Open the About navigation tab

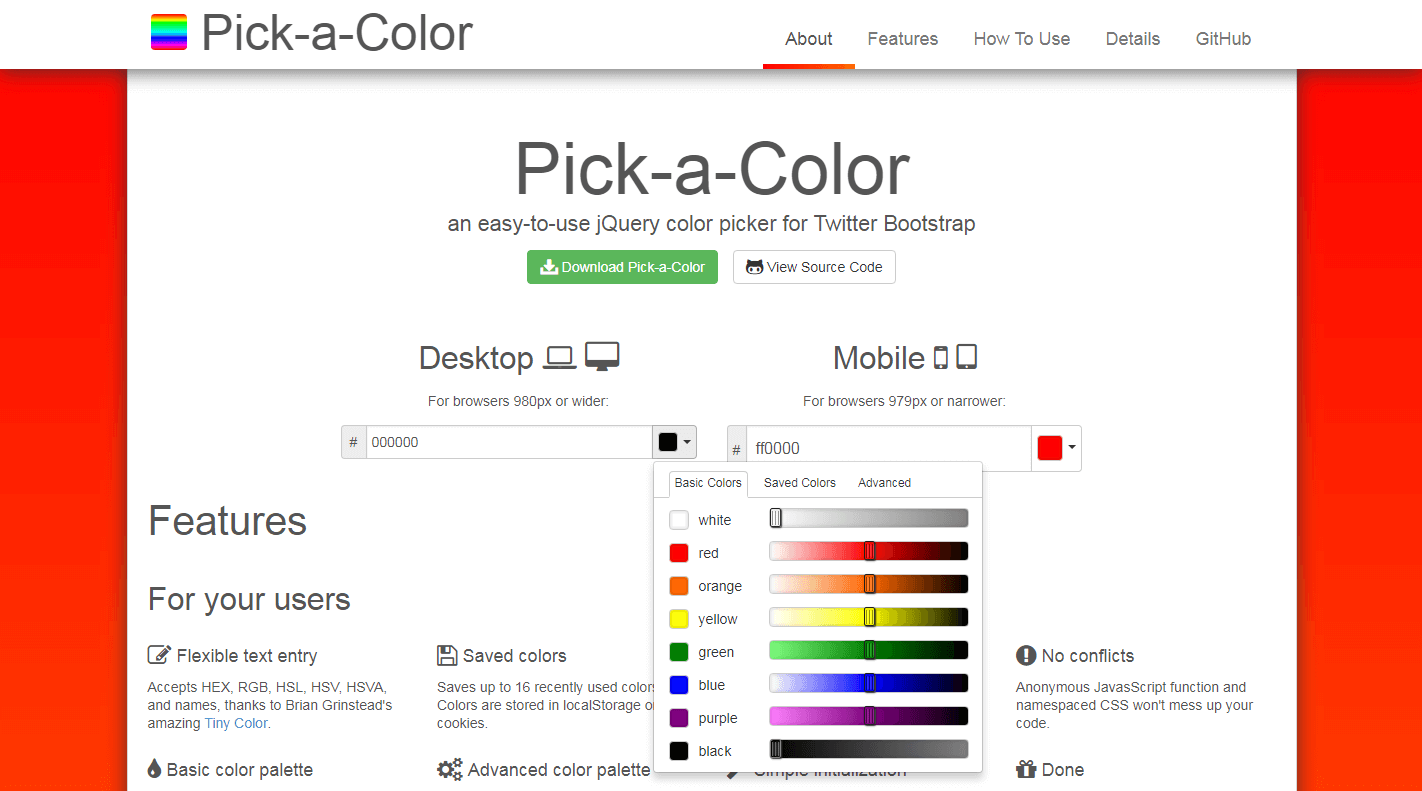point(808,39)
